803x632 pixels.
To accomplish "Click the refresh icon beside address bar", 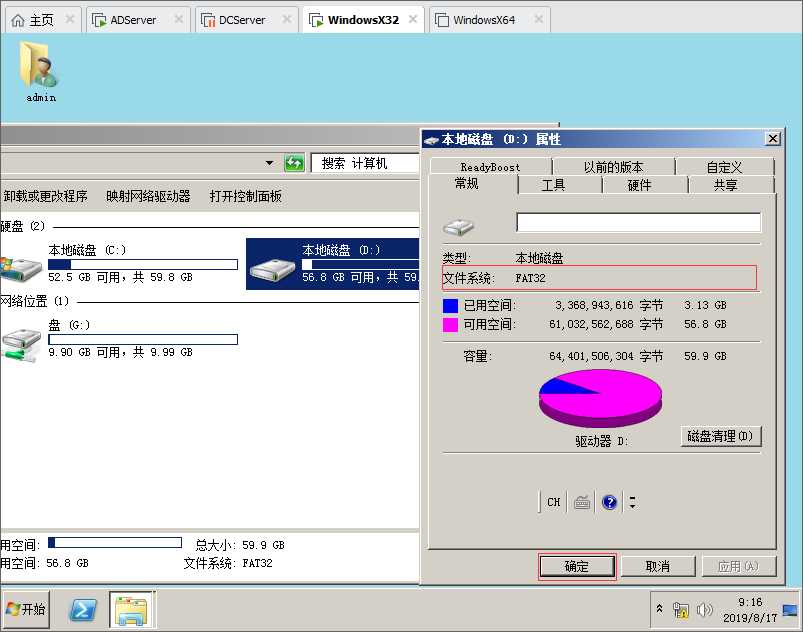I will point(294,163).
